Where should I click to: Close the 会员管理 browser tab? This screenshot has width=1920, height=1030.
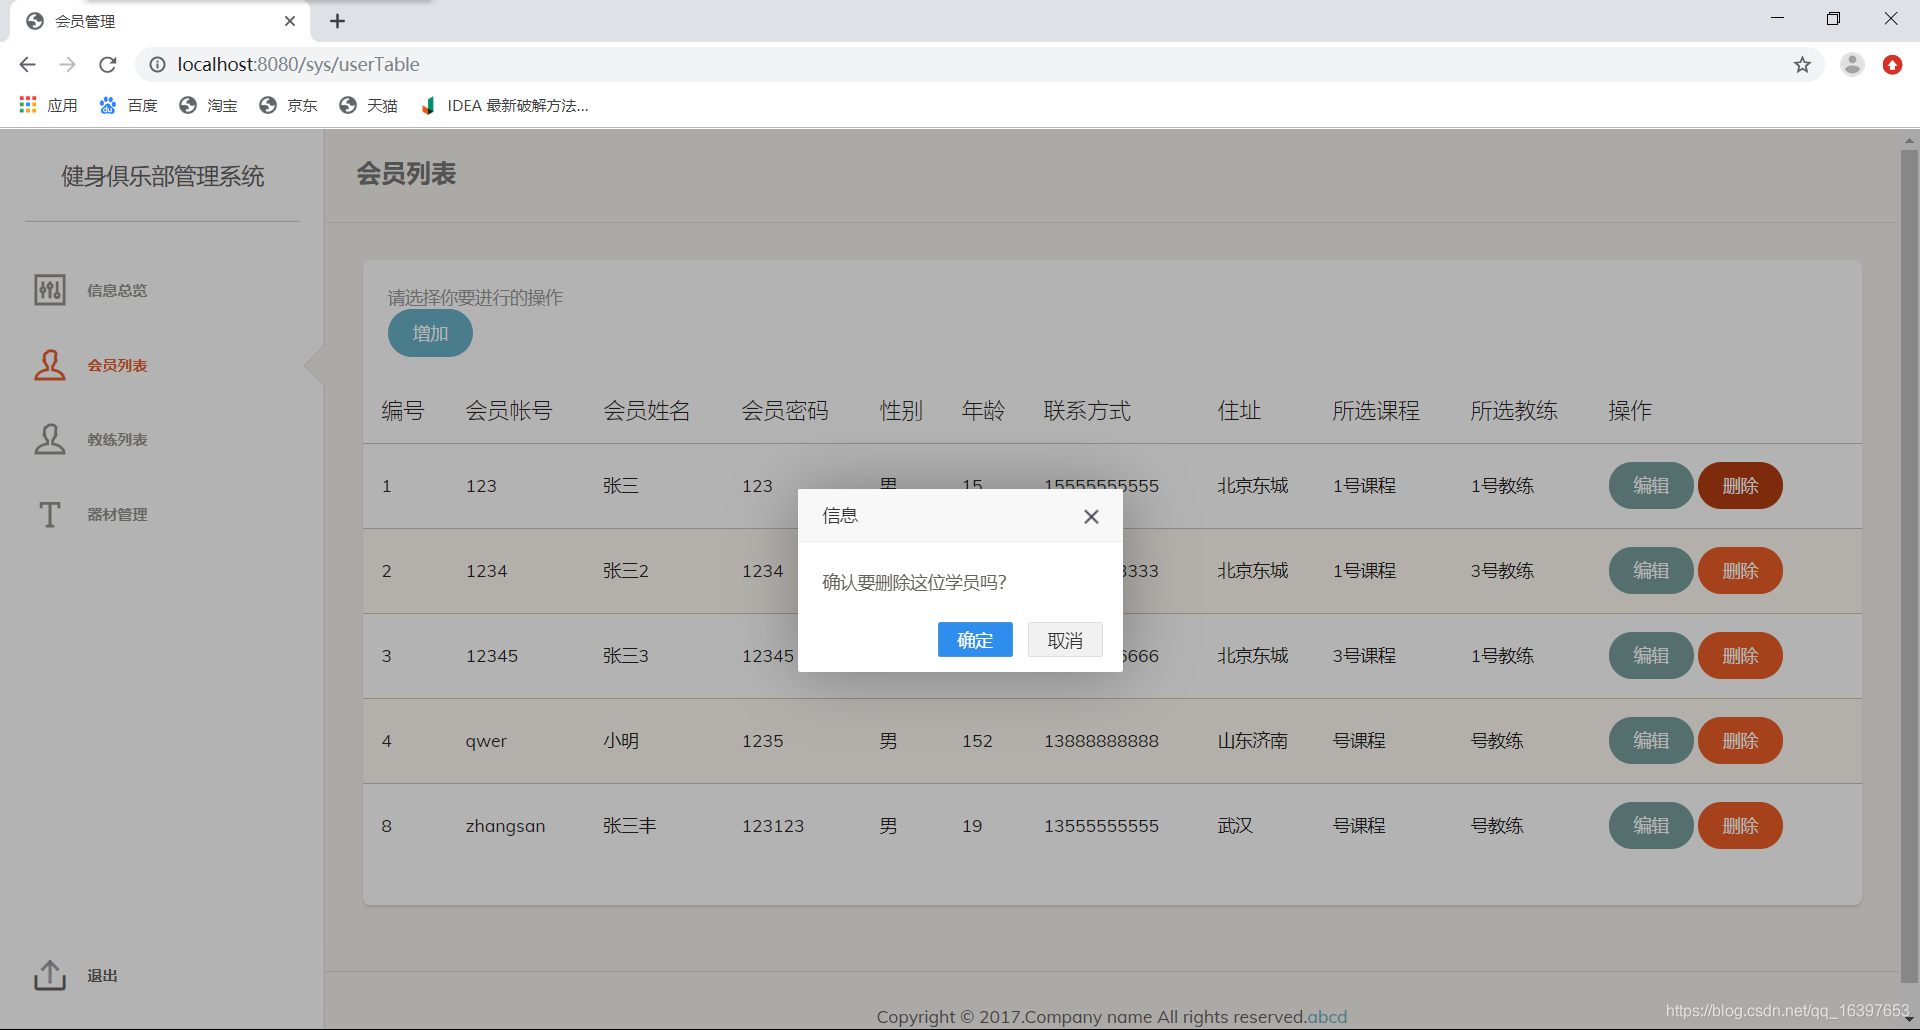(290, 21)
